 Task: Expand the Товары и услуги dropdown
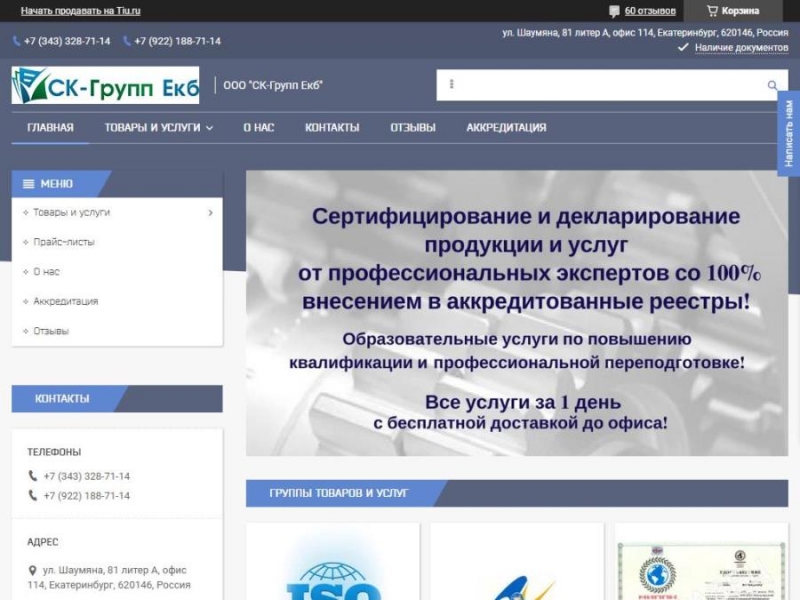pyautogui.click(x=158, y=128)
